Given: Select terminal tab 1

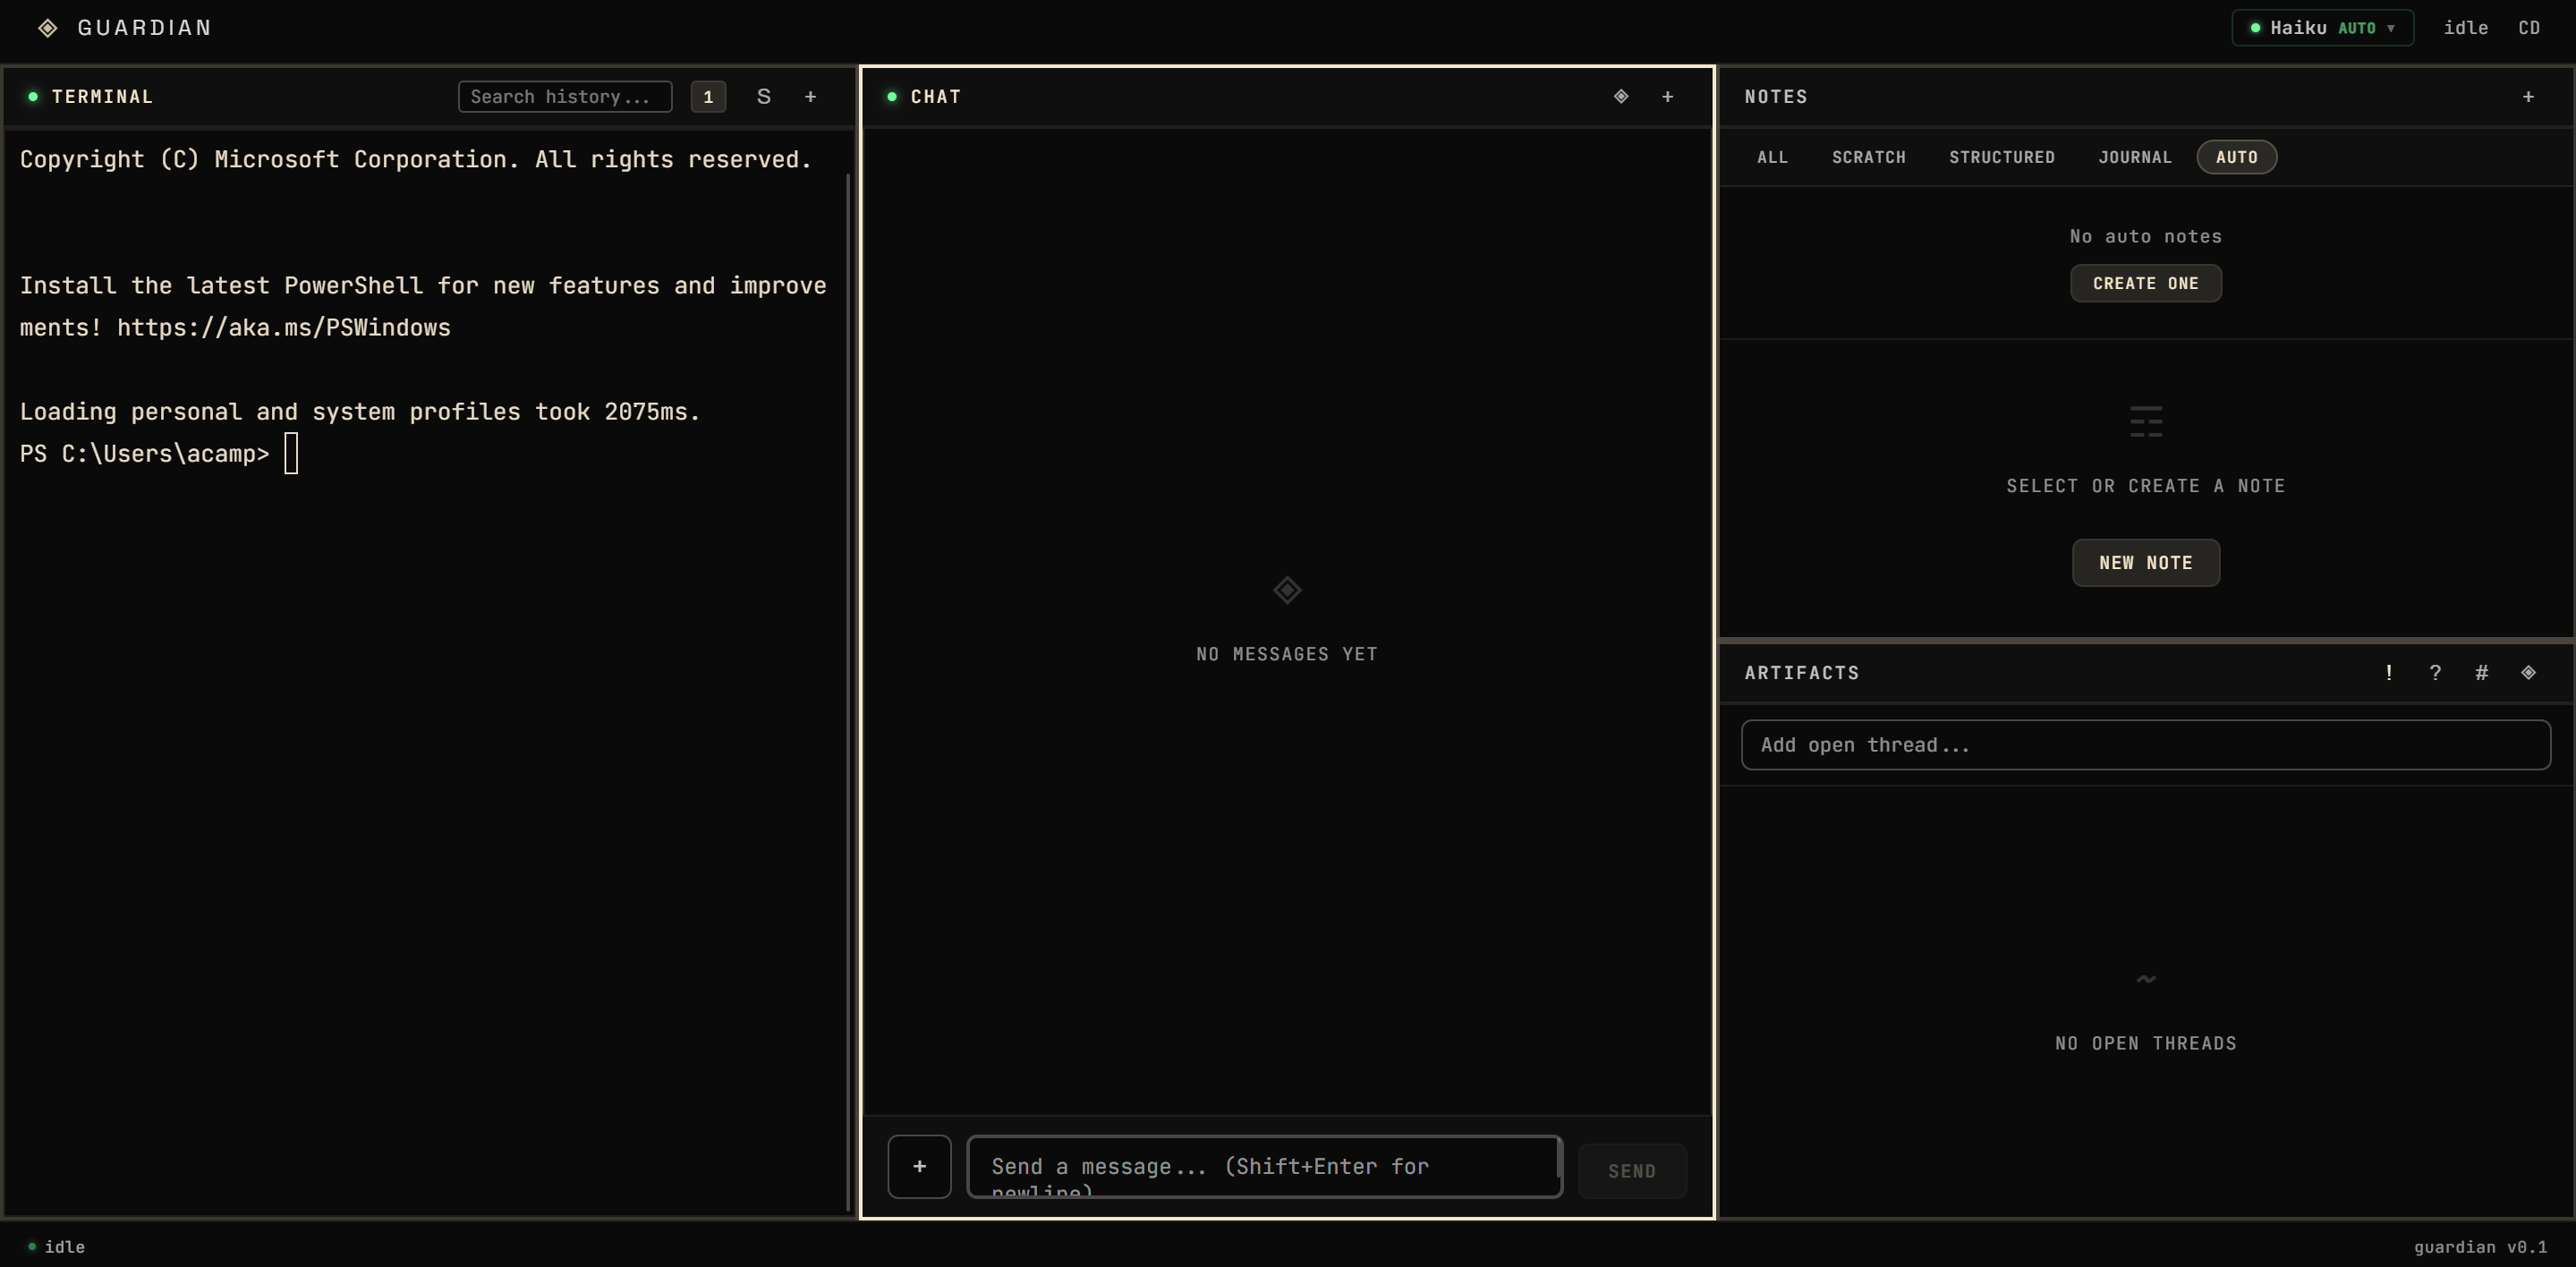Looking at the screenshot, I should [x=708, y=96].
